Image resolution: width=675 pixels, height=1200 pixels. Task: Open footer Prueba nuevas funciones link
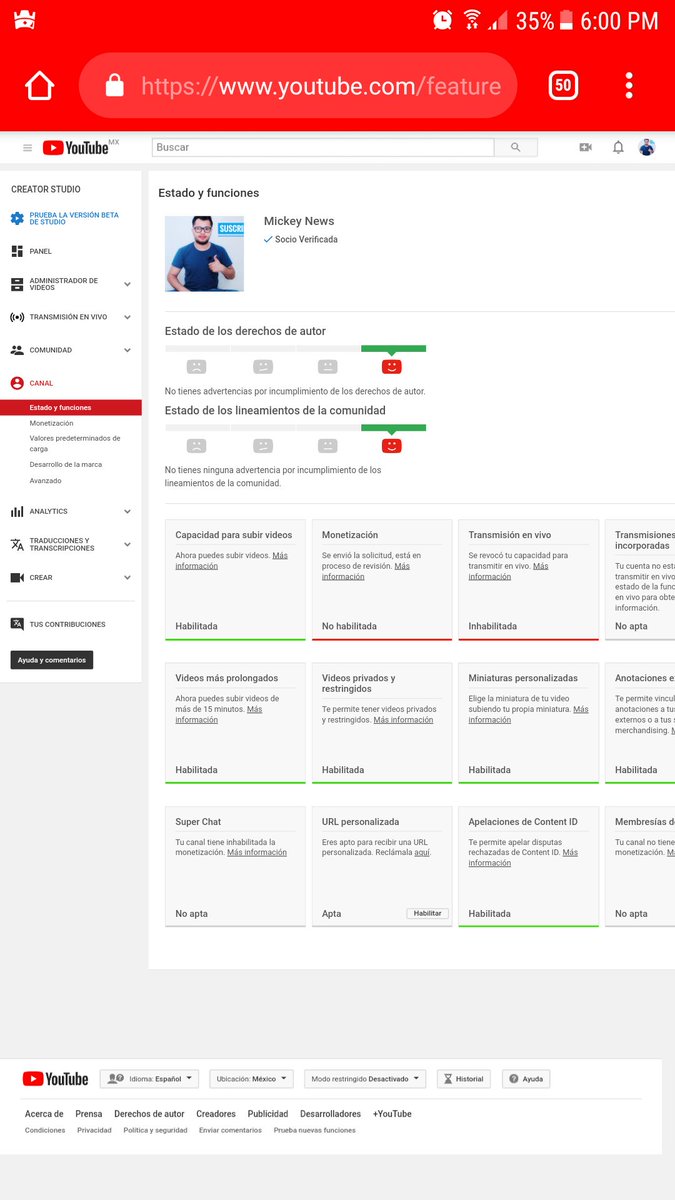click(x=314, y=1130)
